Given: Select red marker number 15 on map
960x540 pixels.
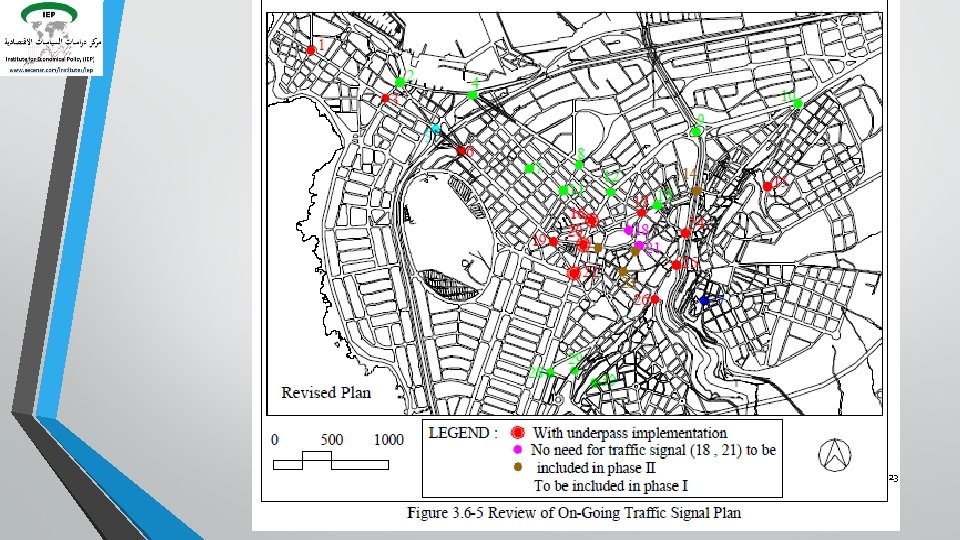Looking at the screenshot, I should 768,186.
